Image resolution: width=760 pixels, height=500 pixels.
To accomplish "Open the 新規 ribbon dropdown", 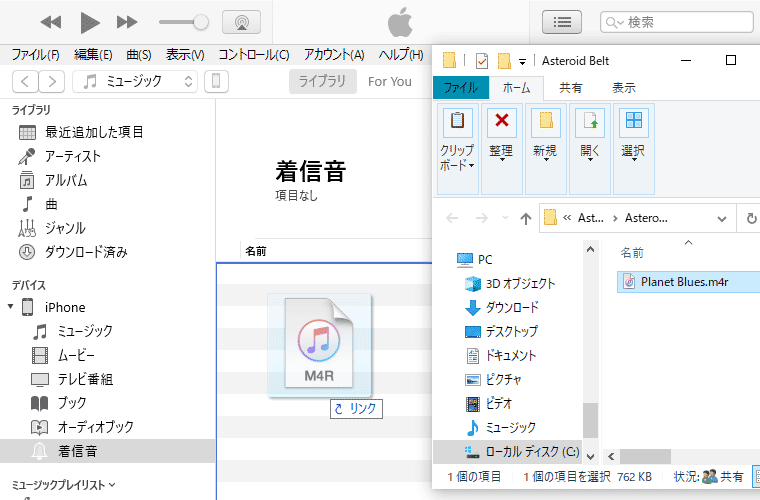I will pyautogui.click(x=546, y=149).
